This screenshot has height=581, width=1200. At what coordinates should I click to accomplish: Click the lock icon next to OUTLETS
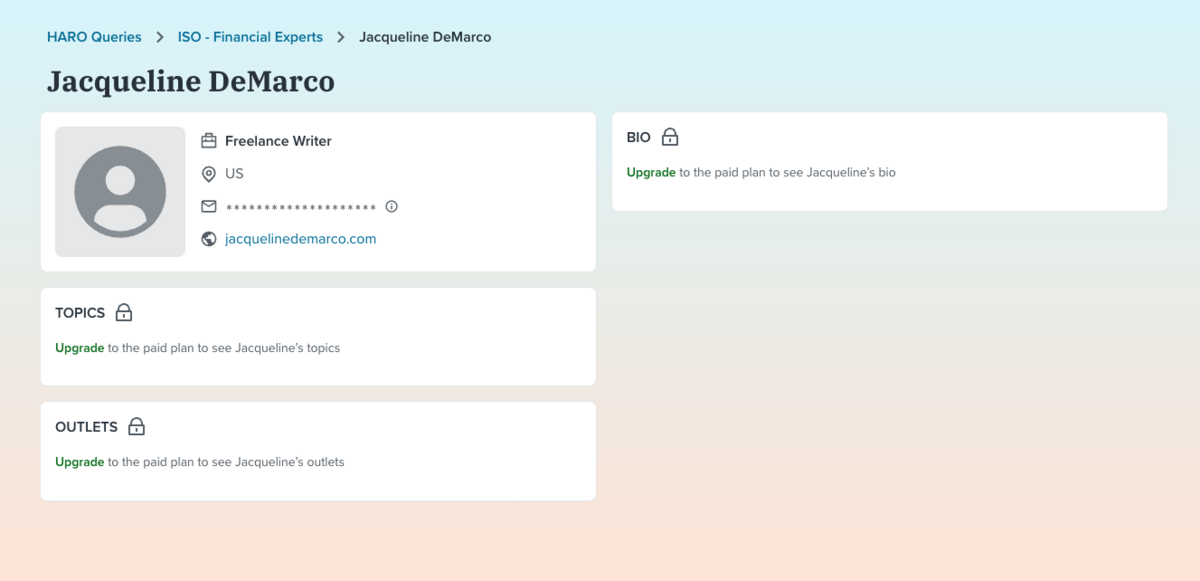137,427
